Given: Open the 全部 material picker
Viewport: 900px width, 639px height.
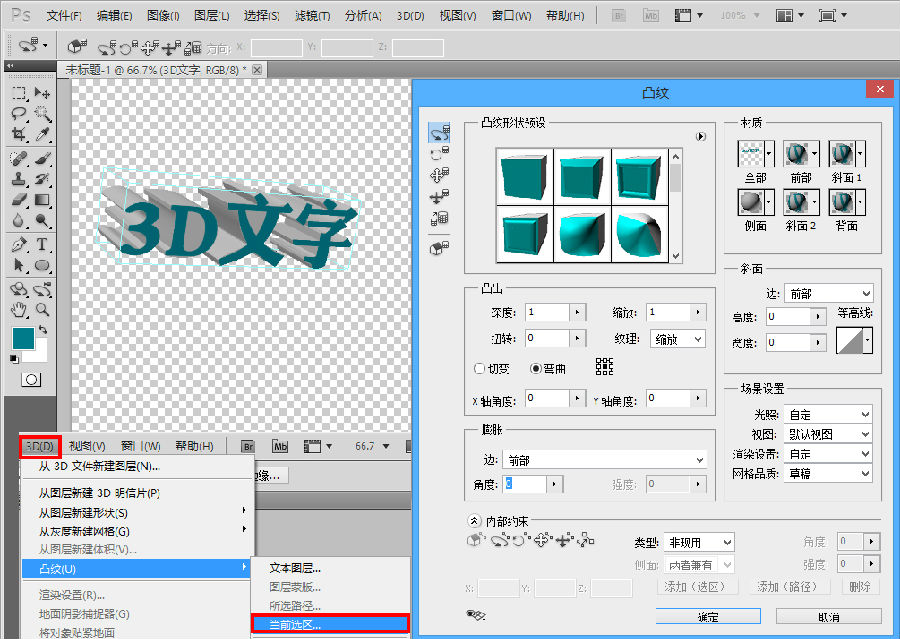Looking at the screenshot, I should coord(755,154).
